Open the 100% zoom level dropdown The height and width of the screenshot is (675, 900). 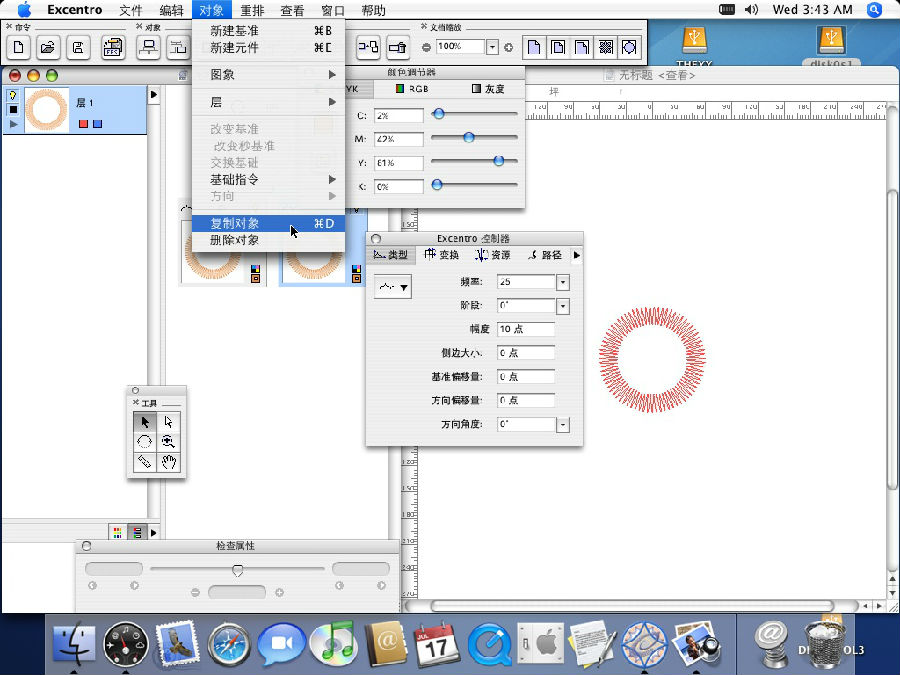coord(492,47)
